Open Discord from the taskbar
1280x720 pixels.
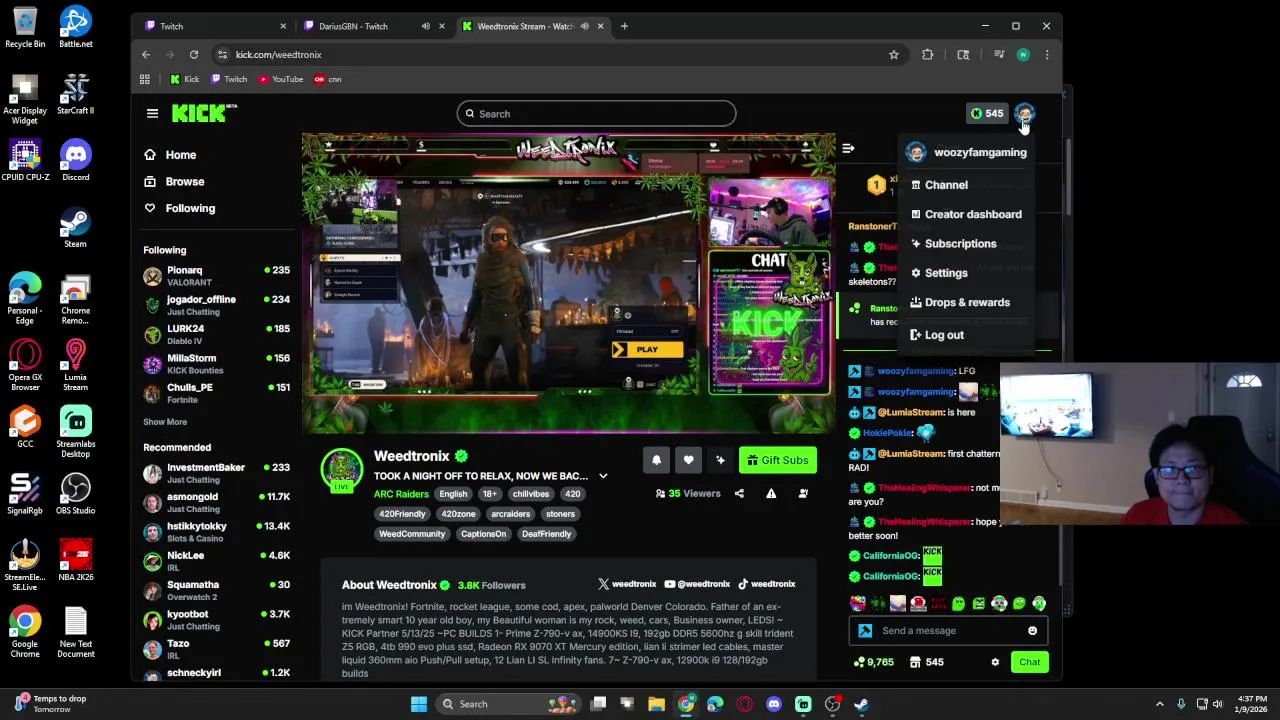pos(774,704)
